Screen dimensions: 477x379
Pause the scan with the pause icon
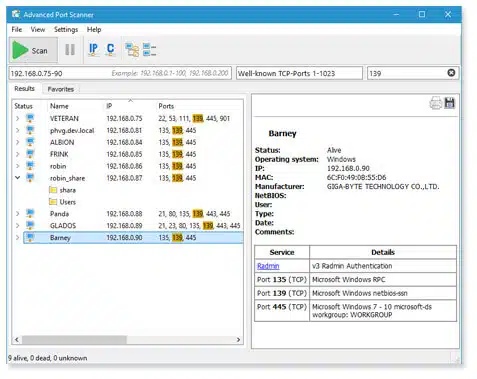[70, 50]
